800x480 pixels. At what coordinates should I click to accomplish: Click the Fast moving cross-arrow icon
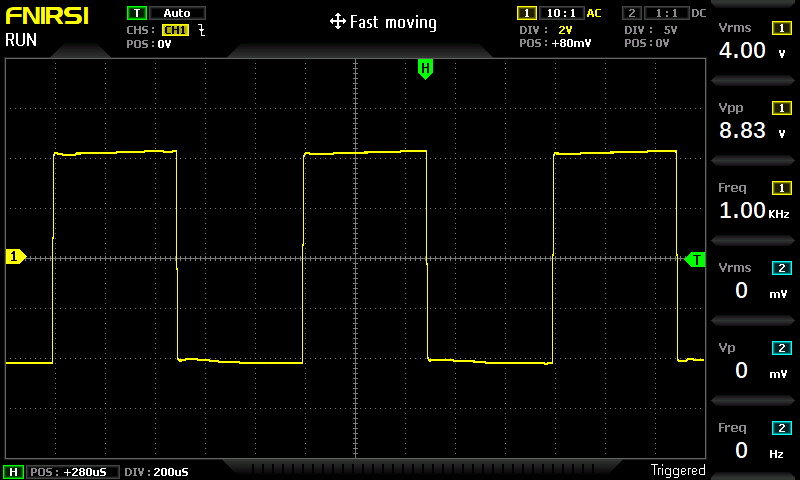click(x=338, y=22)
